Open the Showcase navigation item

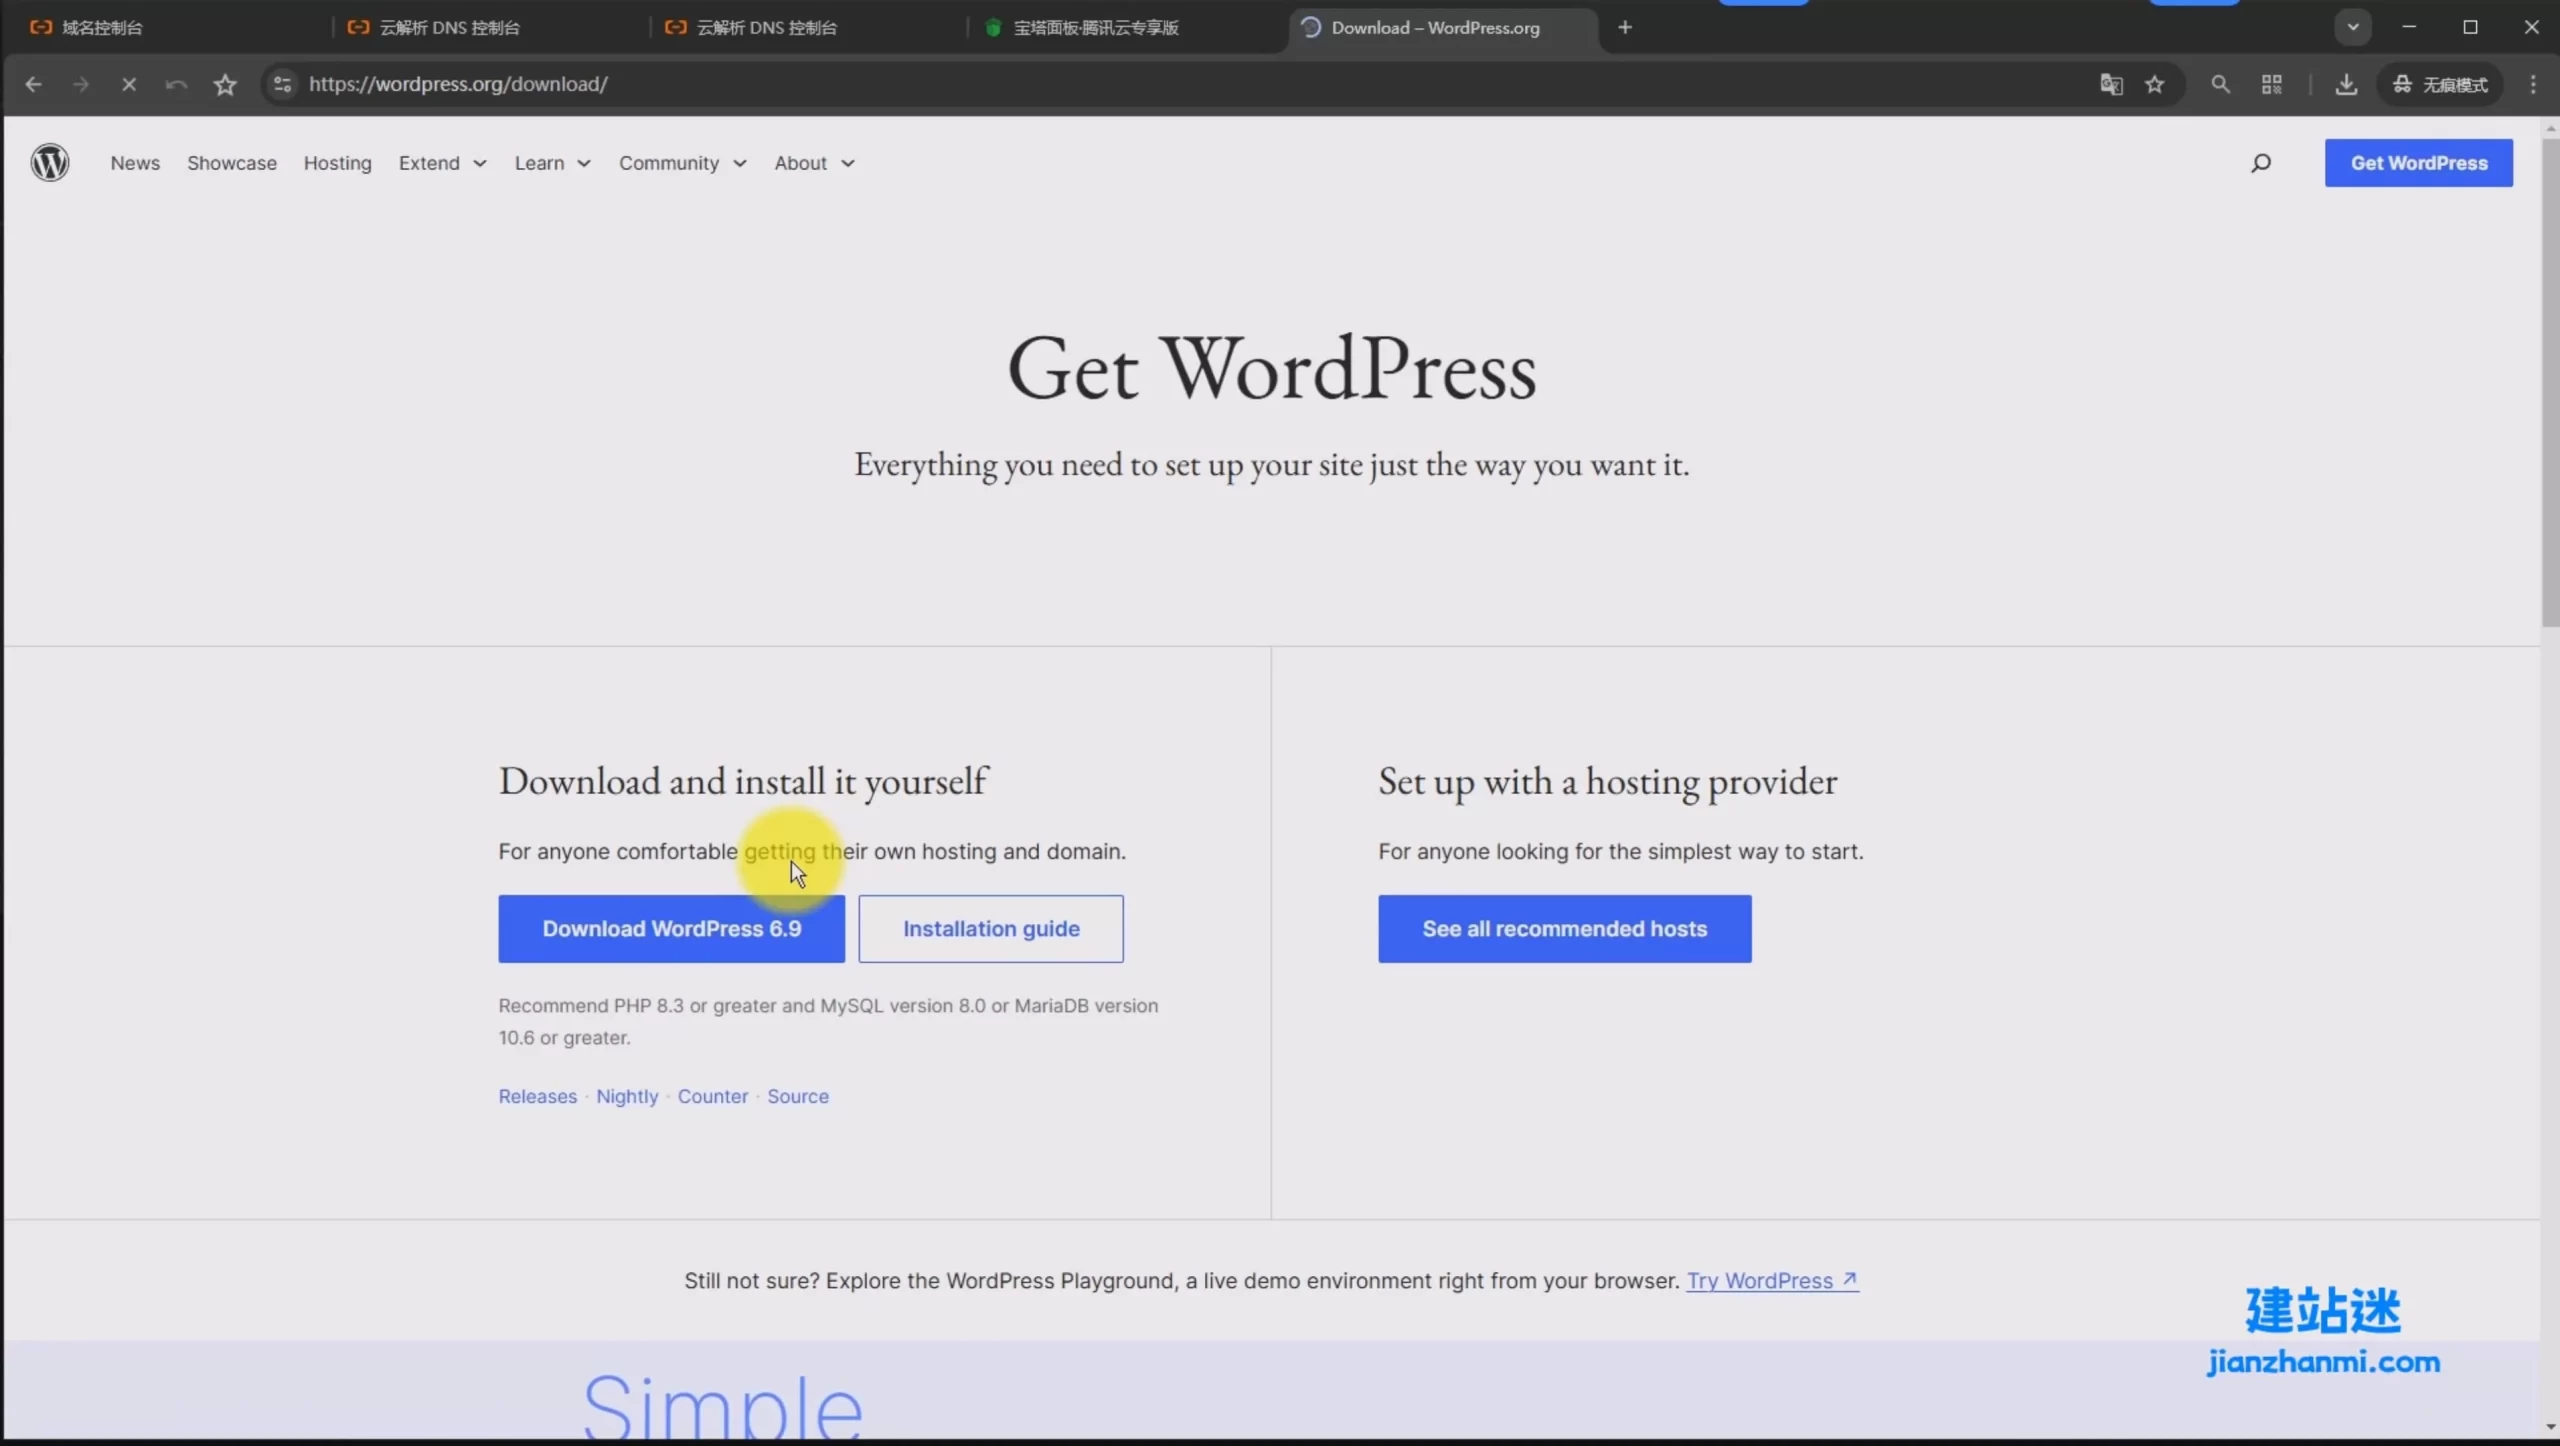click(x=232, y=163)
